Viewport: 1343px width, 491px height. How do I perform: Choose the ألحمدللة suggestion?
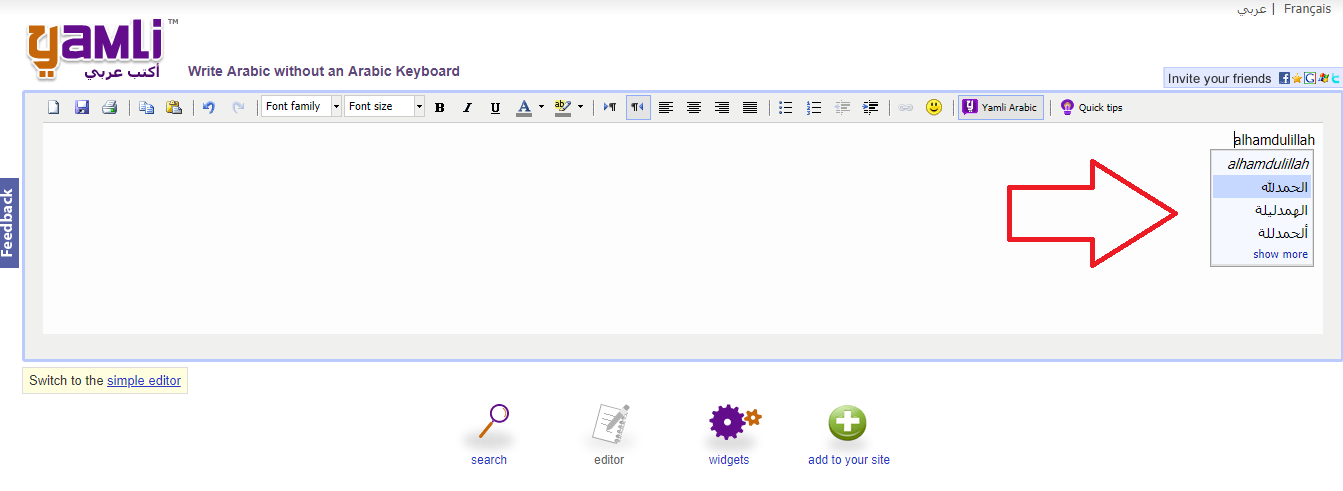(x=1261, y=233)
